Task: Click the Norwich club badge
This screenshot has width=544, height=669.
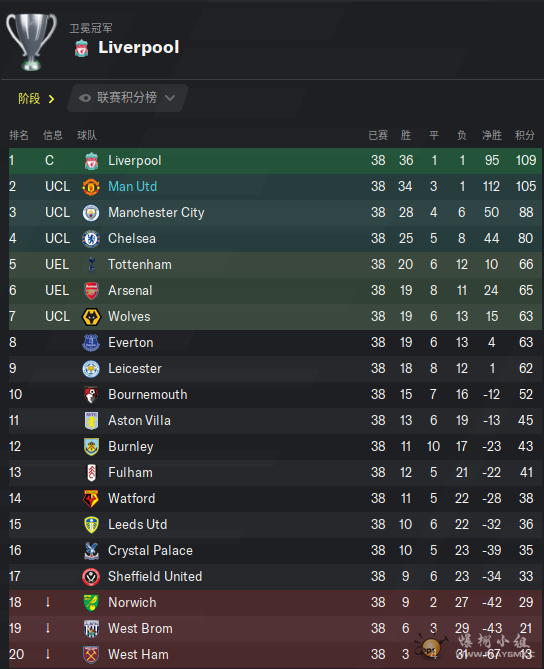Action: click(91, 603)
